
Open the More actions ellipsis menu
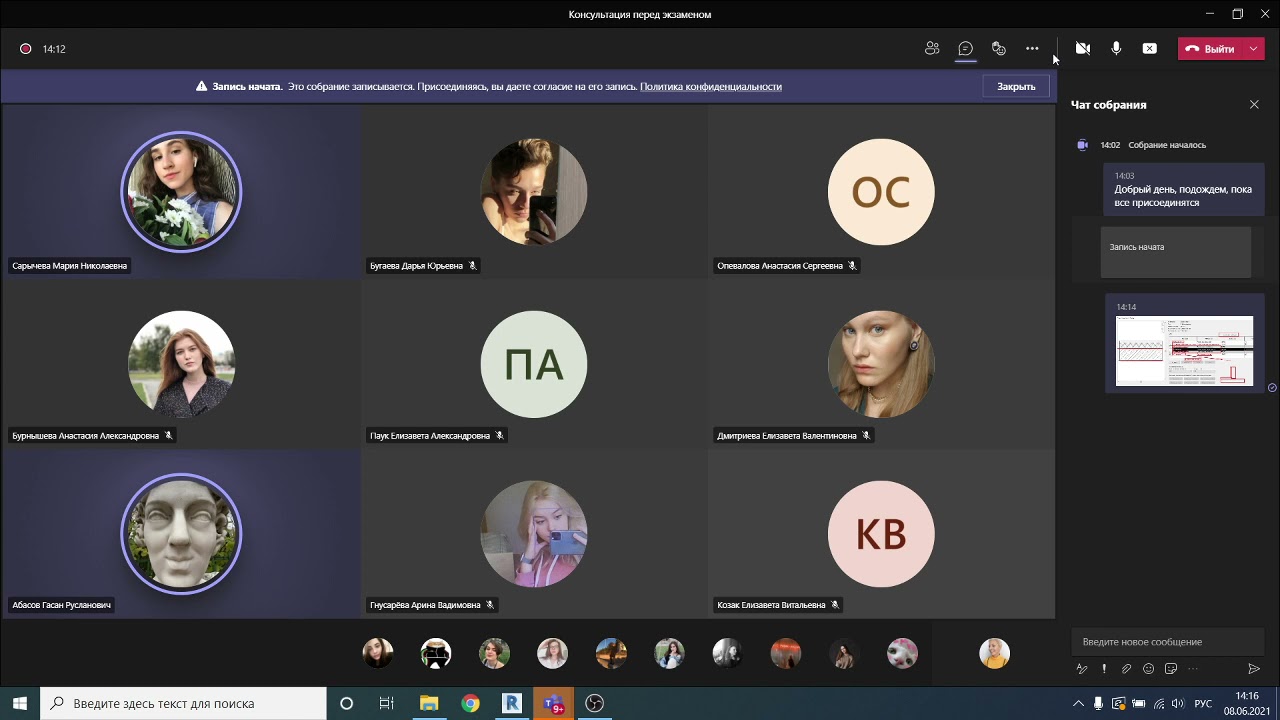click(x=1032, y=48)
